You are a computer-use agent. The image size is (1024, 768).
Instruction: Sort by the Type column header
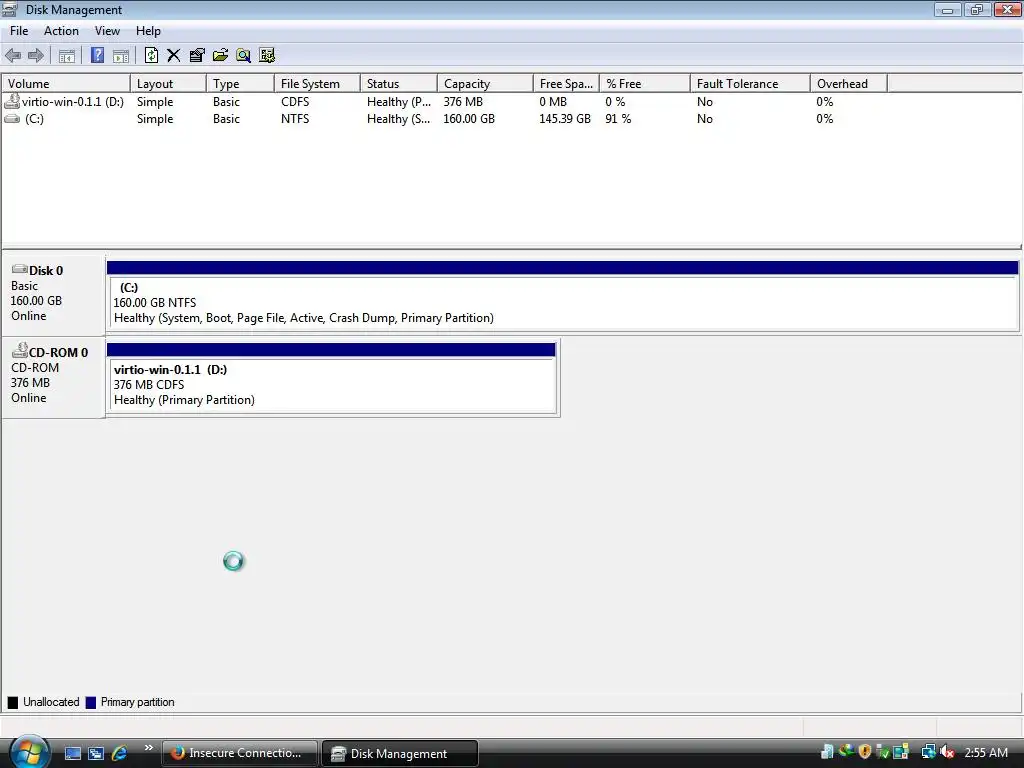click(x=240, y=84)
